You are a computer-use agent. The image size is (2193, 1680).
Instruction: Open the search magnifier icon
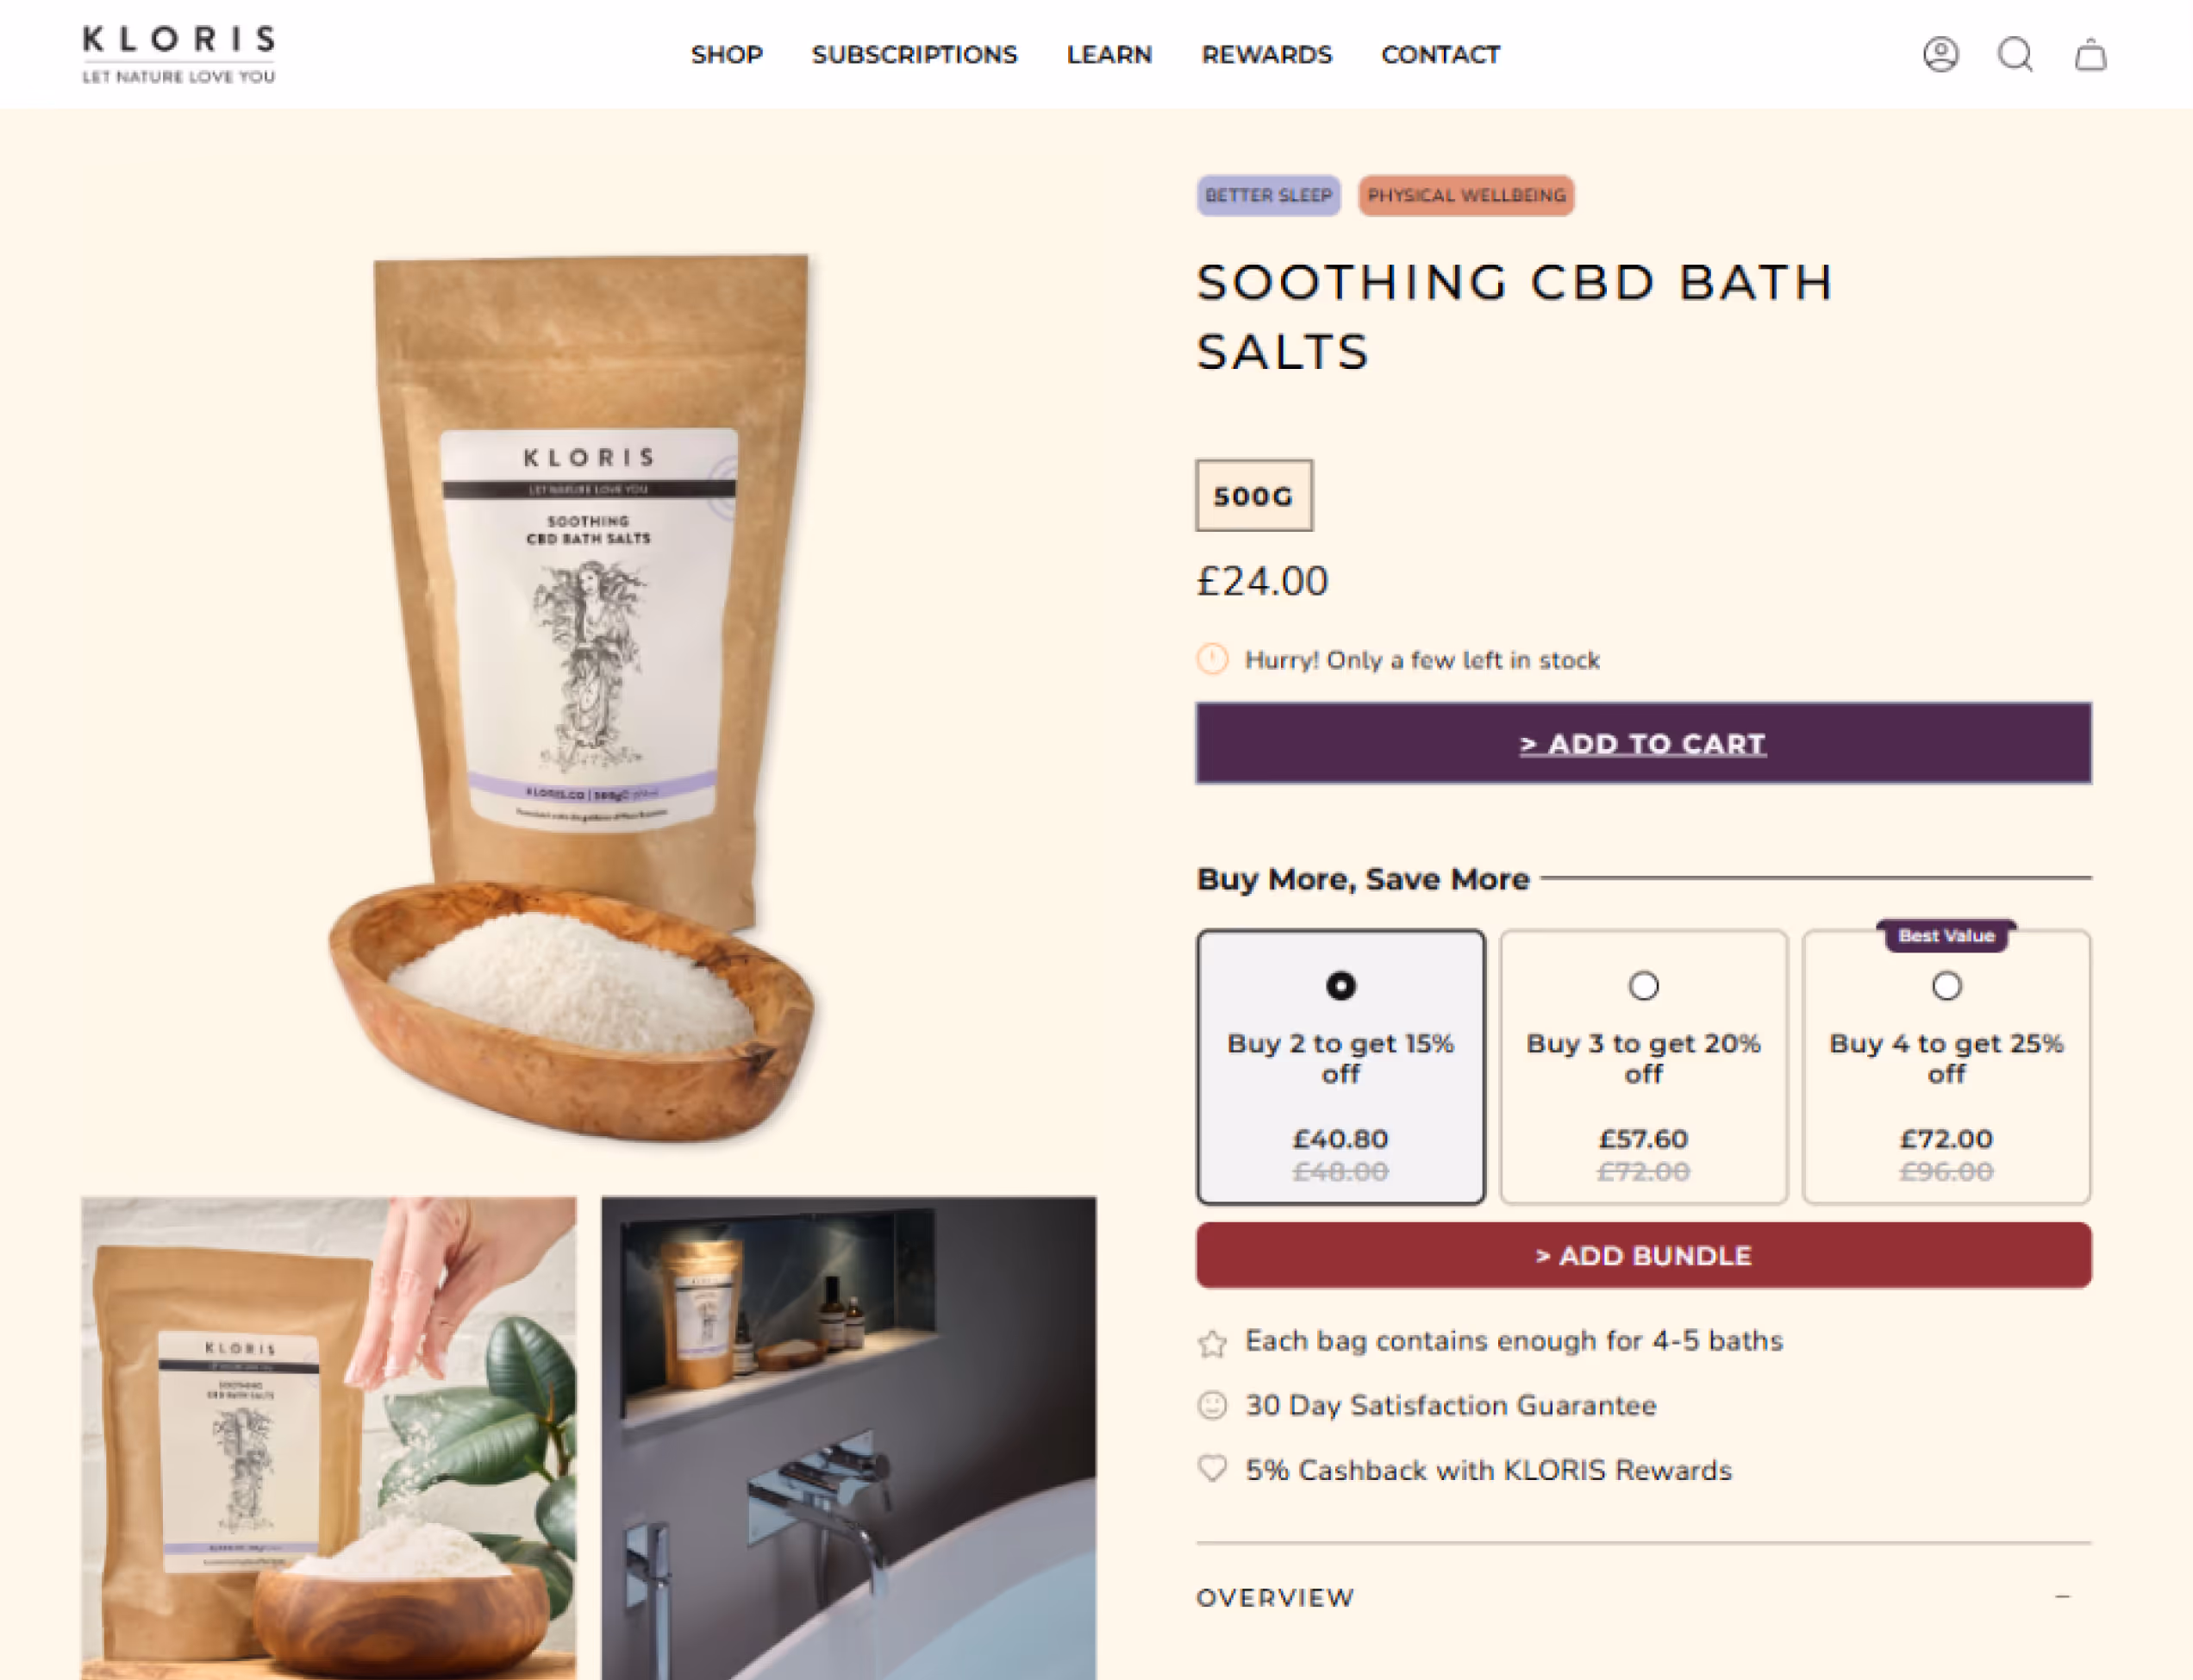(x=2015, y=54)
